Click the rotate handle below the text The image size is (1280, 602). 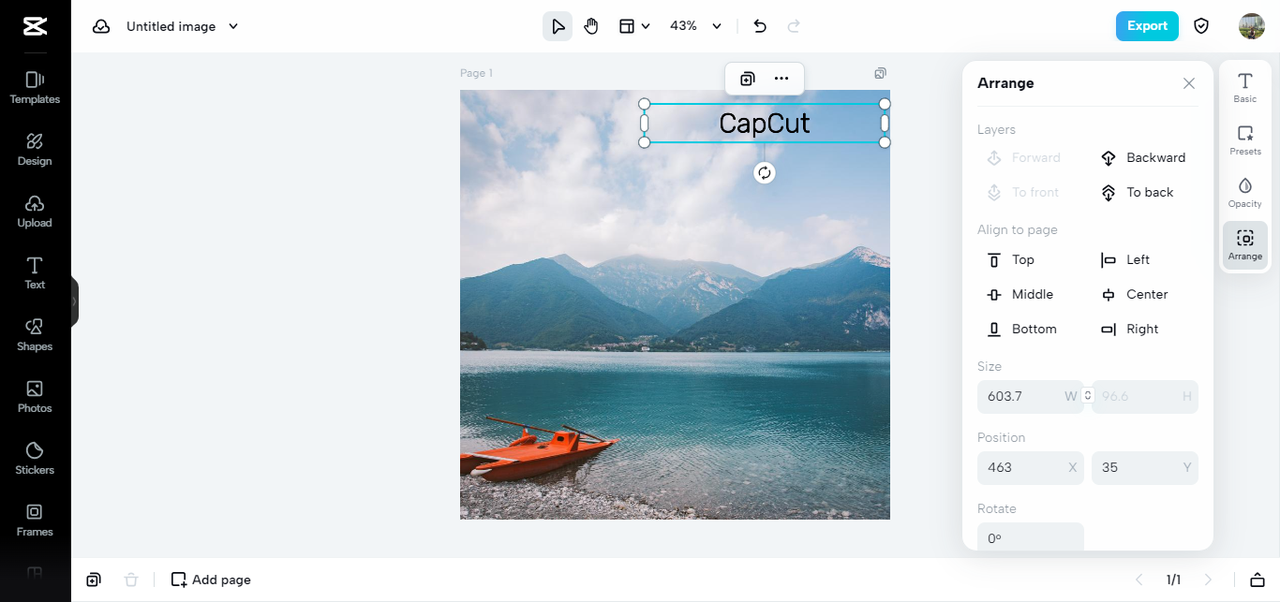tap(764, 173)
